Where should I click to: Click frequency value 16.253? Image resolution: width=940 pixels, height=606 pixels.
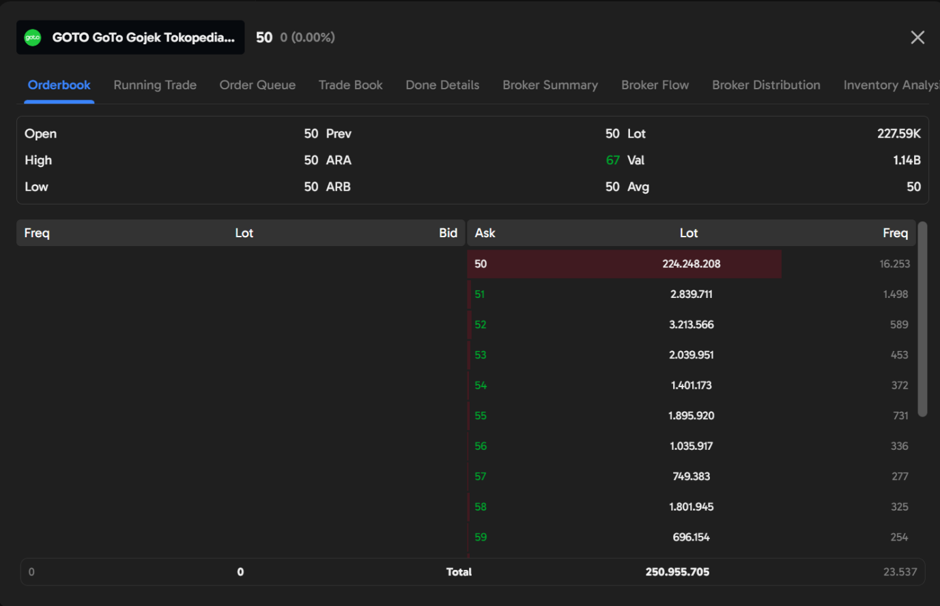point(894,264)
